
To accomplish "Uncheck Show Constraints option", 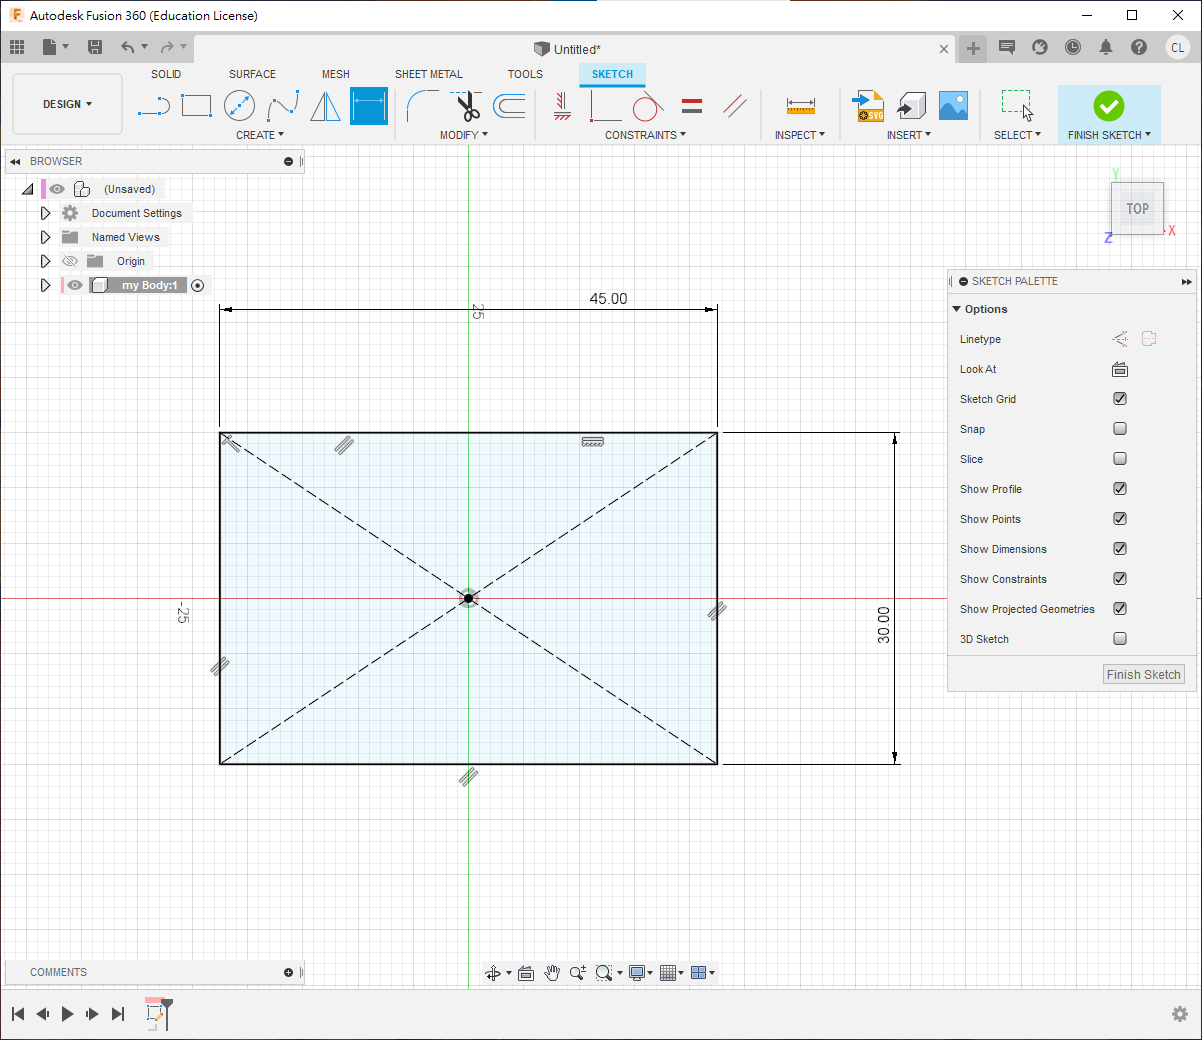I will (1120, 579).
